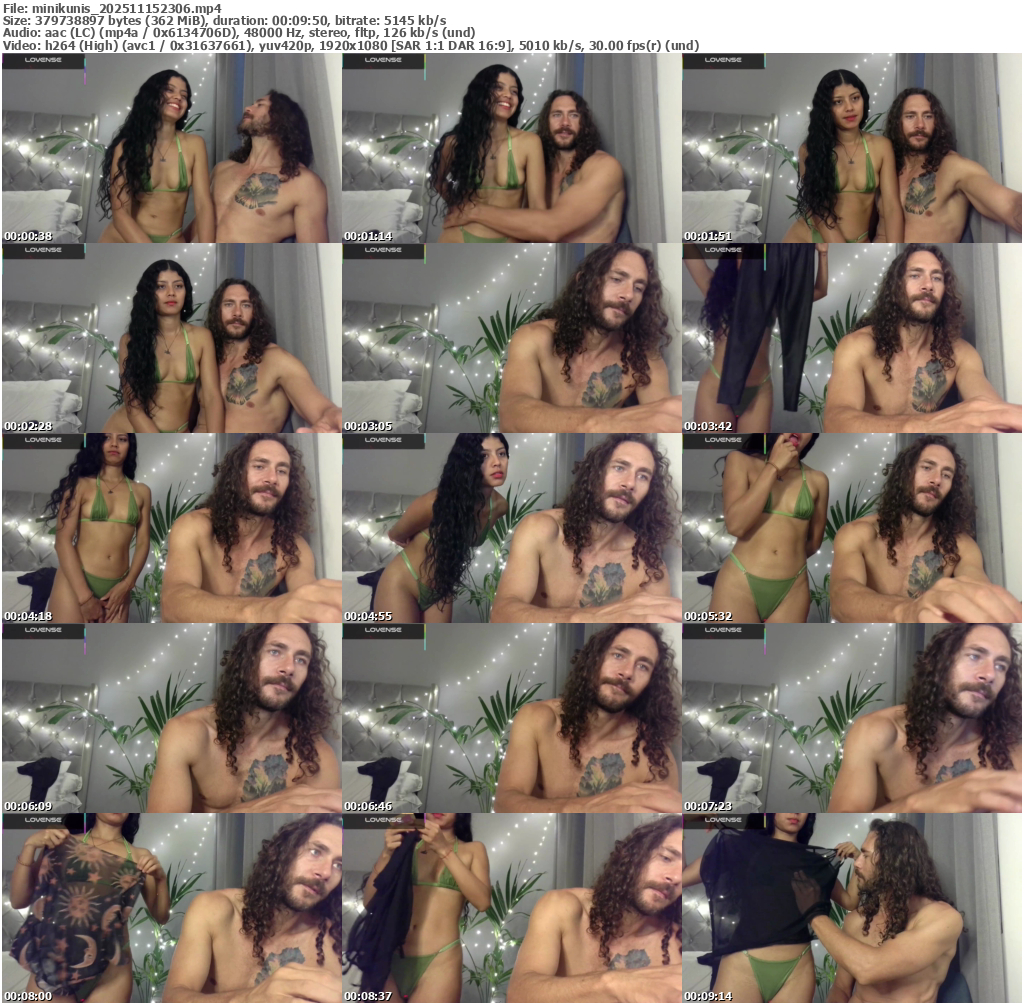Open the thumbnail at timestamp 00:07:23
This screenshot has height=1003, width=1024.
852,718
